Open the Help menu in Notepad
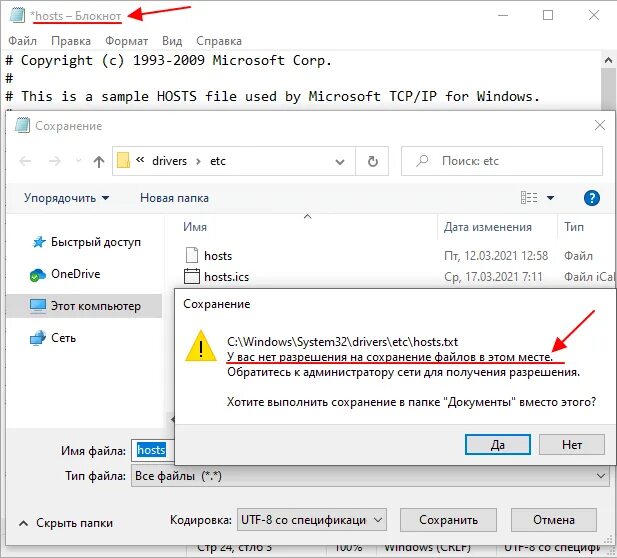This screenshot has width=617, height=558. pos(219,41)
